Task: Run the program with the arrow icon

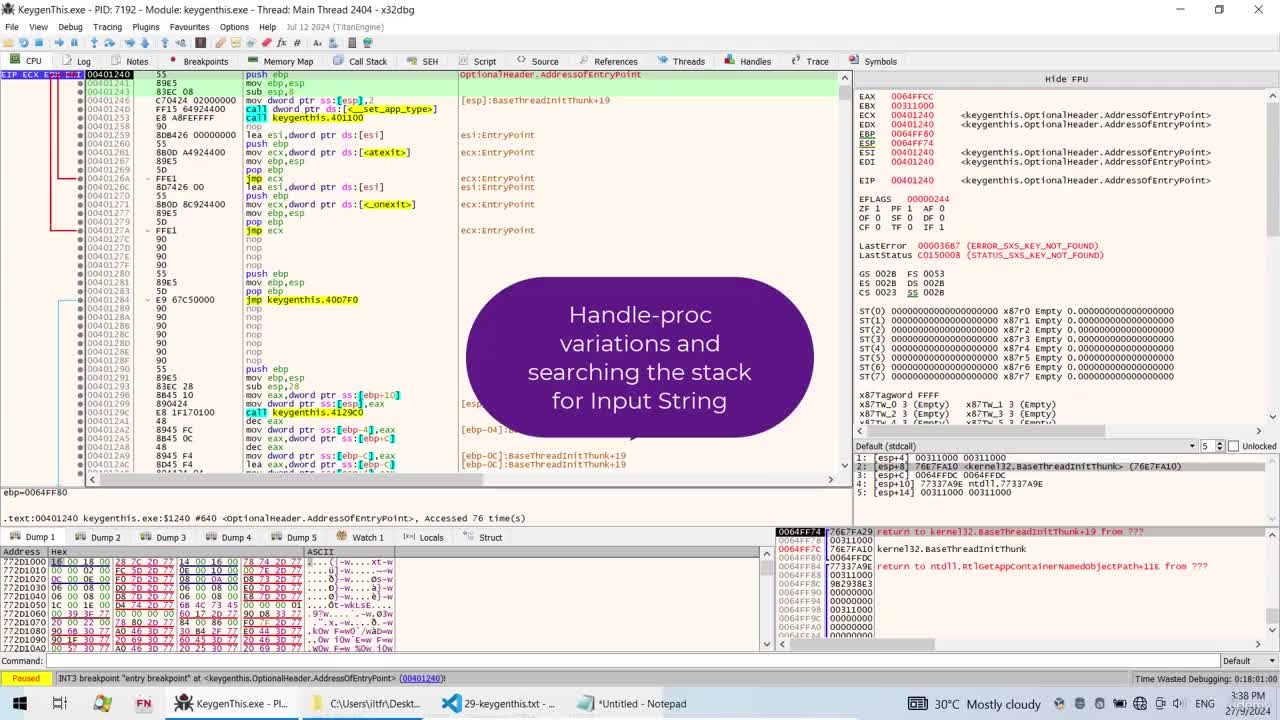Action: click(x=59, y=43)
